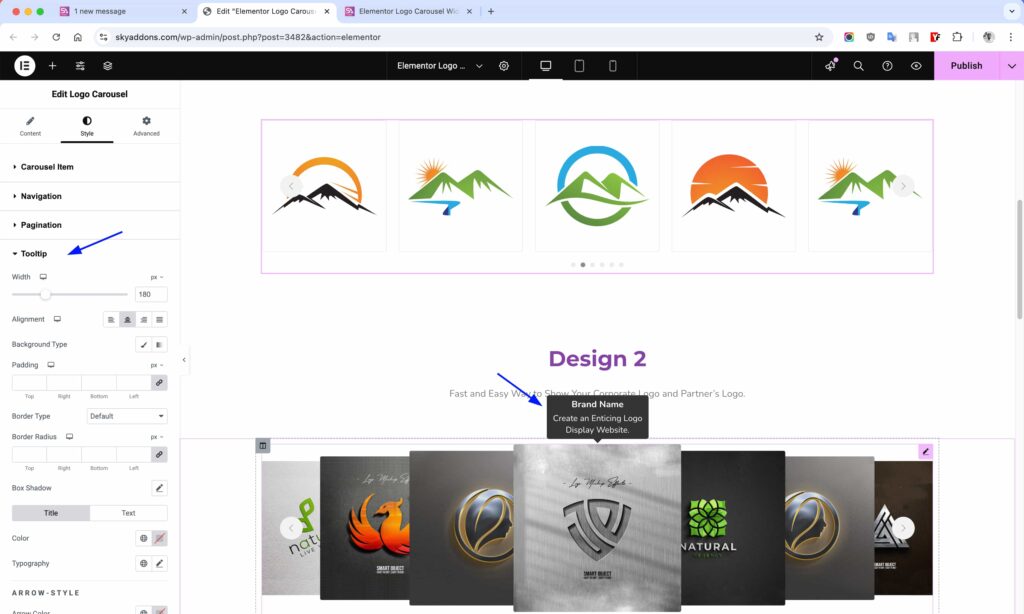This screenshot has width=1024, height=614.
Task: Click the phoenix logo slide
Action: point(364,528)
